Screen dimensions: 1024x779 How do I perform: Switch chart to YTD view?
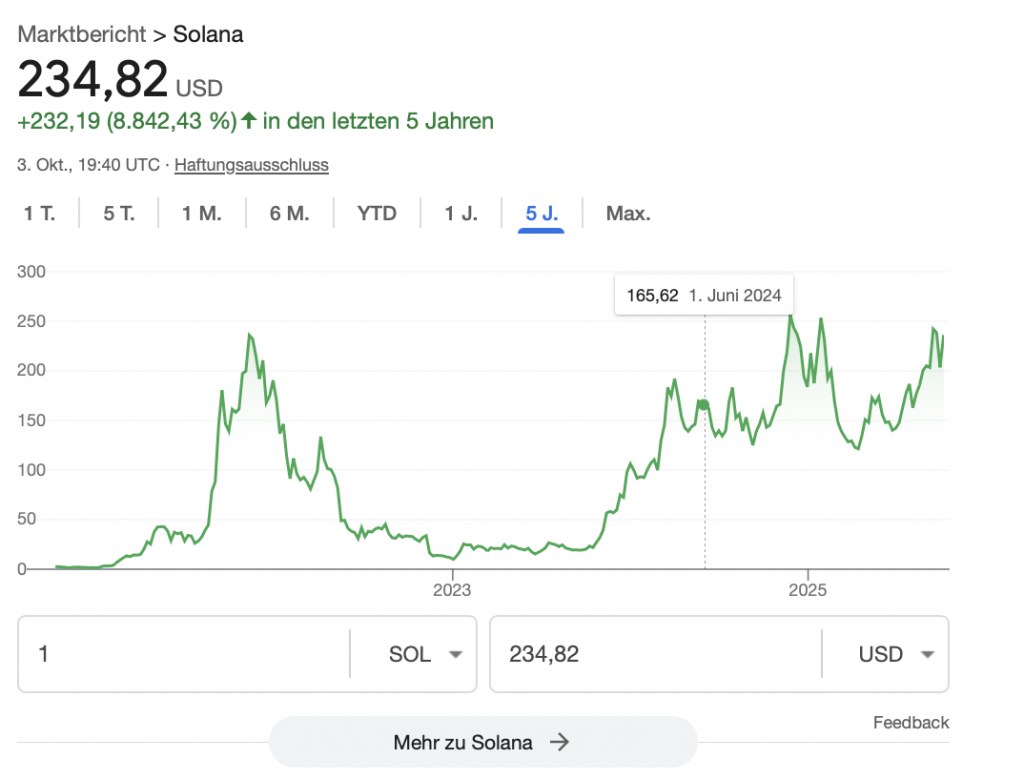click(377, 213)
